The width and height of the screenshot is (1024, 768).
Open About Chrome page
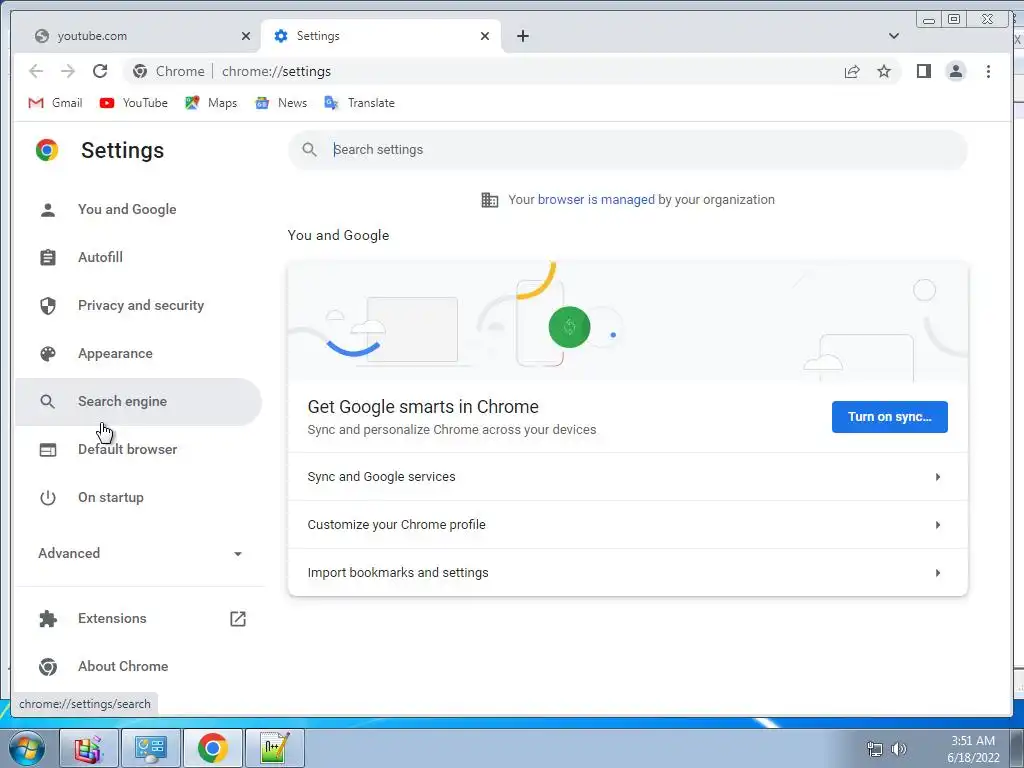(138, 667)
